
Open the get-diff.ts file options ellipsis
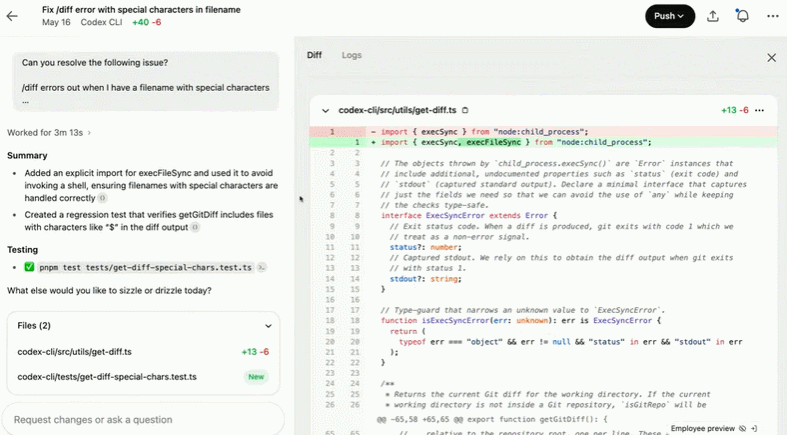coord(759,110)
